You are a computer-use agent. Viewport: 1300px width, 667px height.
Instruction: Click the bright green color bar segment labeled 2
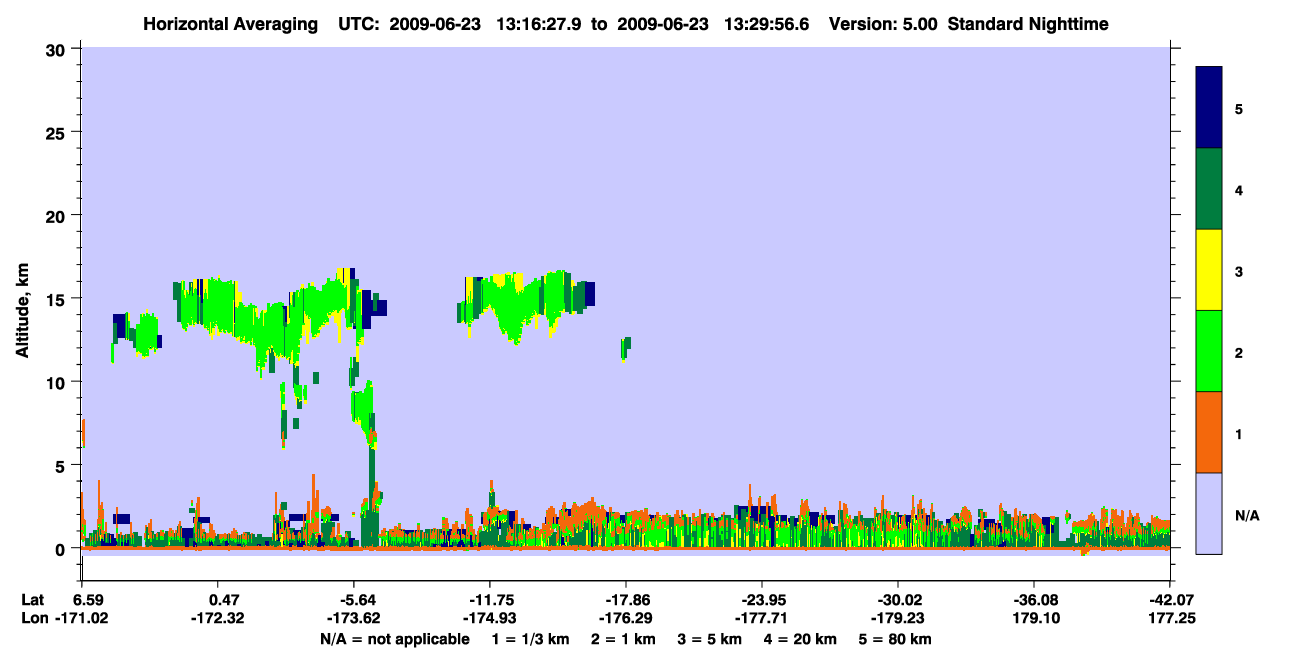click(x=1209, y=351)
